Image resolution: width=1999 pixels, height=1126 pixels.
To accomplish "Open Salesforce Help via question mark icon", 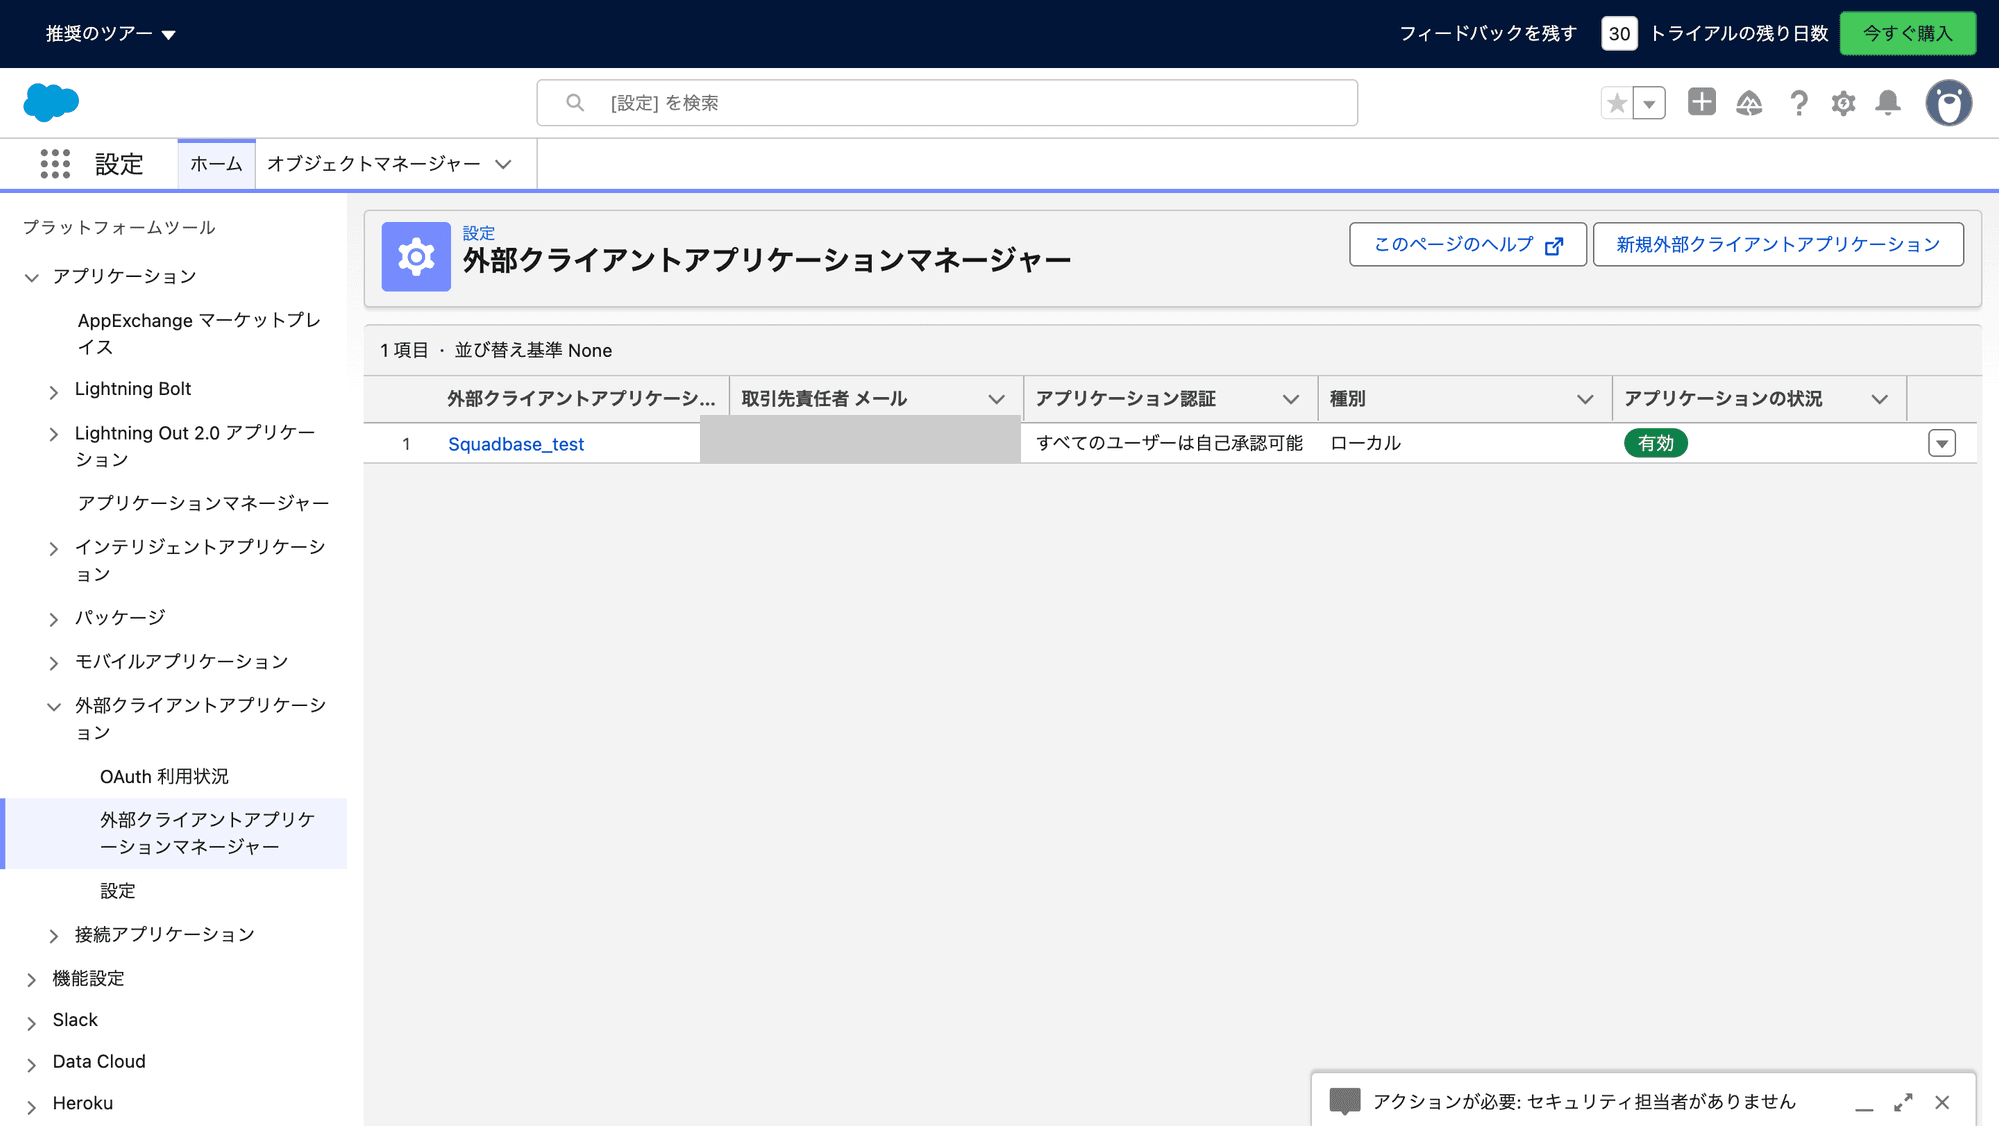I will [1798, 102].
